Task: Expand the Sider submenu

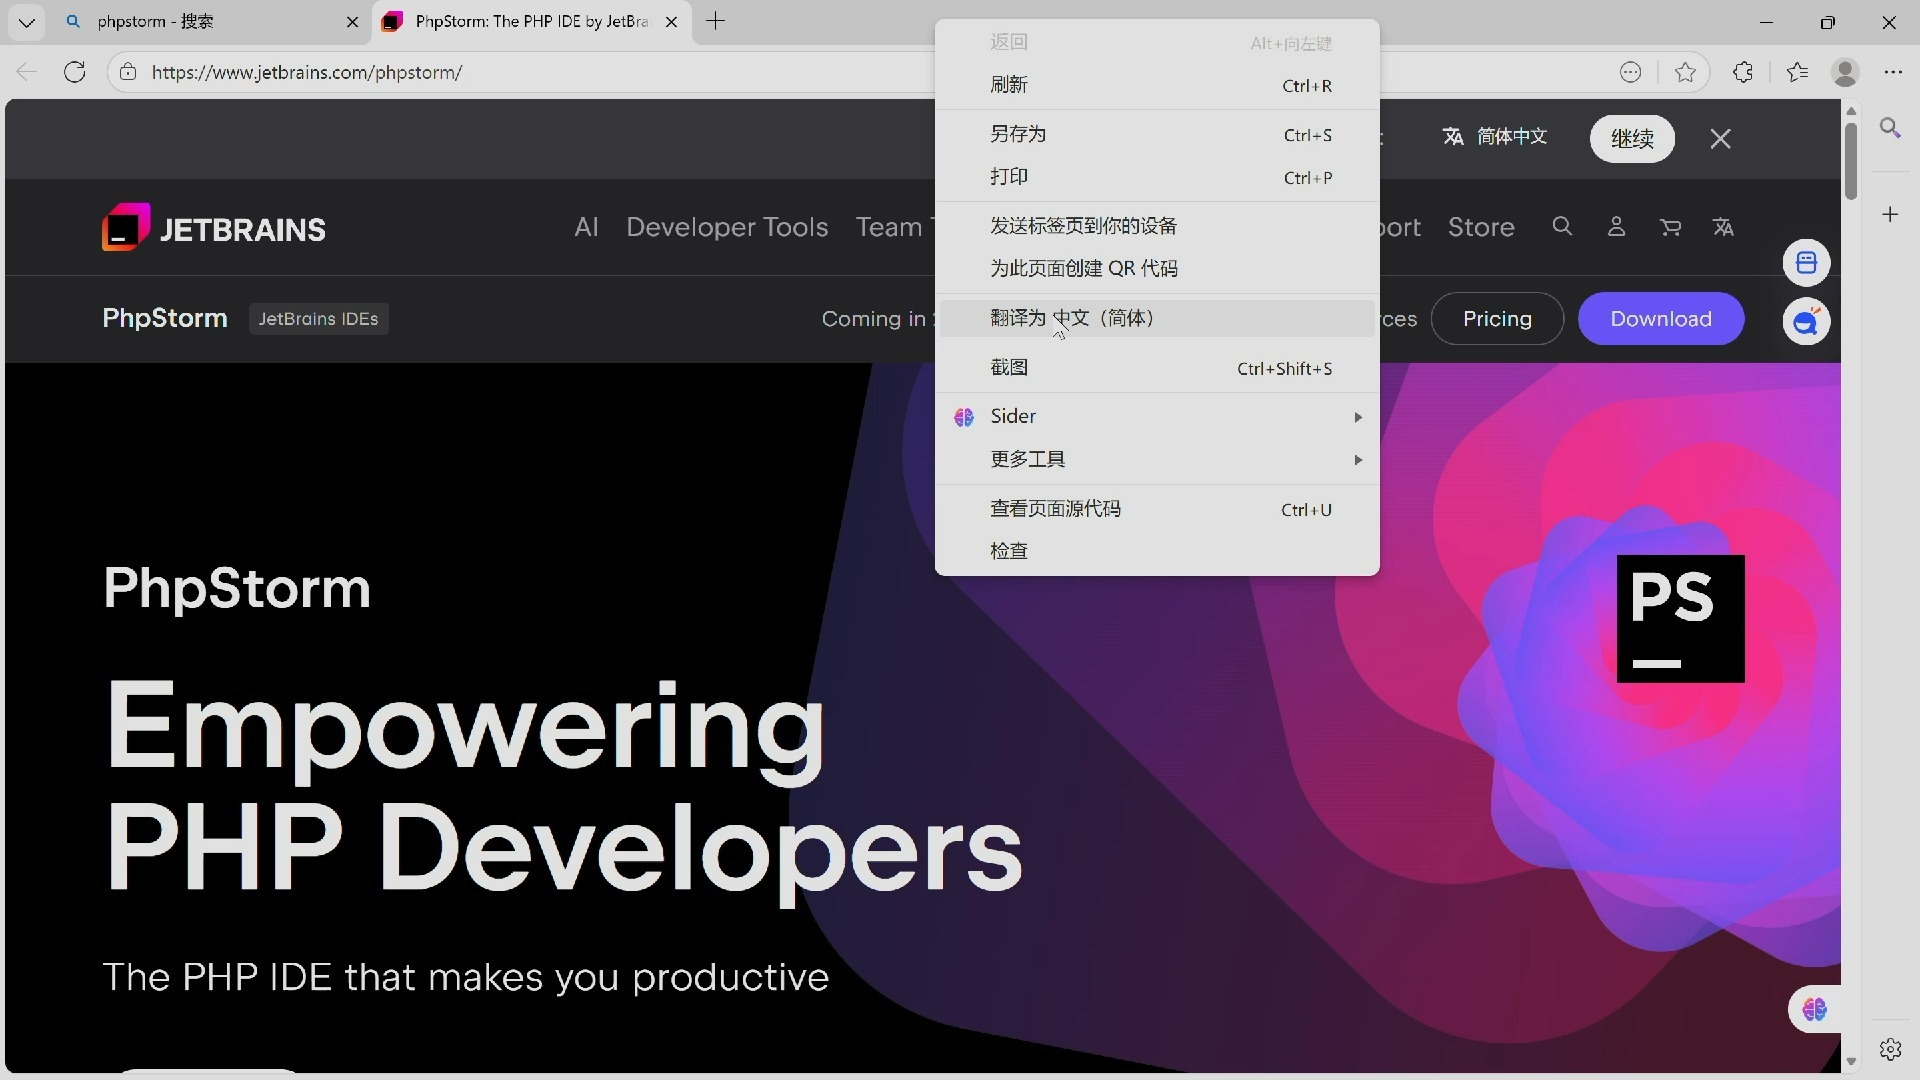Action: (x=1157, y=416)
